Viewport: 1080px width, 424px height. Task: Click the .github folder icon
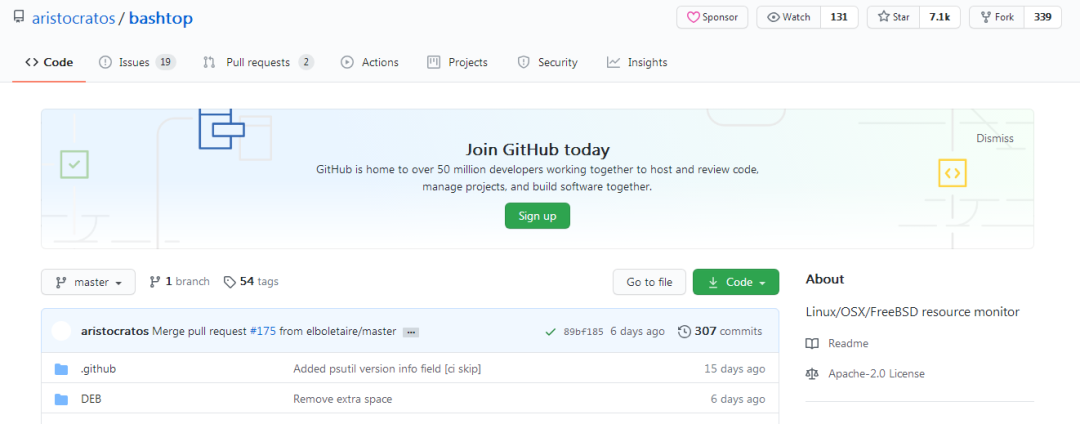[x=61, y=370]
